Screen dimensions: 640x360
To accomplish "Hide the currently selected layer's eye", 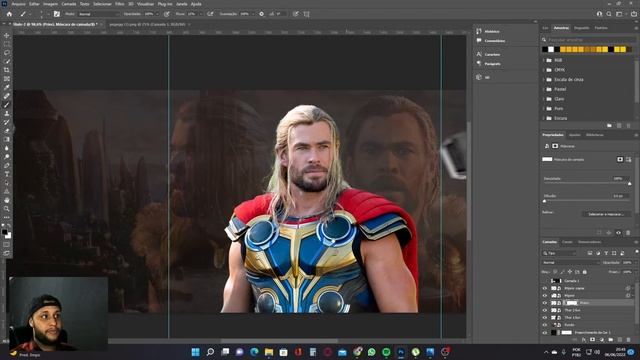I will [544, 303].
